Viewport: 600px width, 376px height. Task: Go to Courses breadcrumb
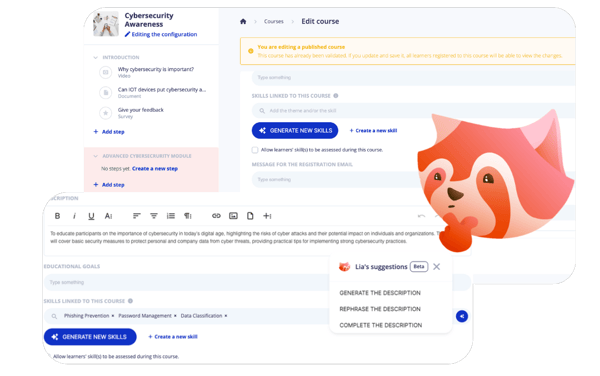(x=274, y=21)
